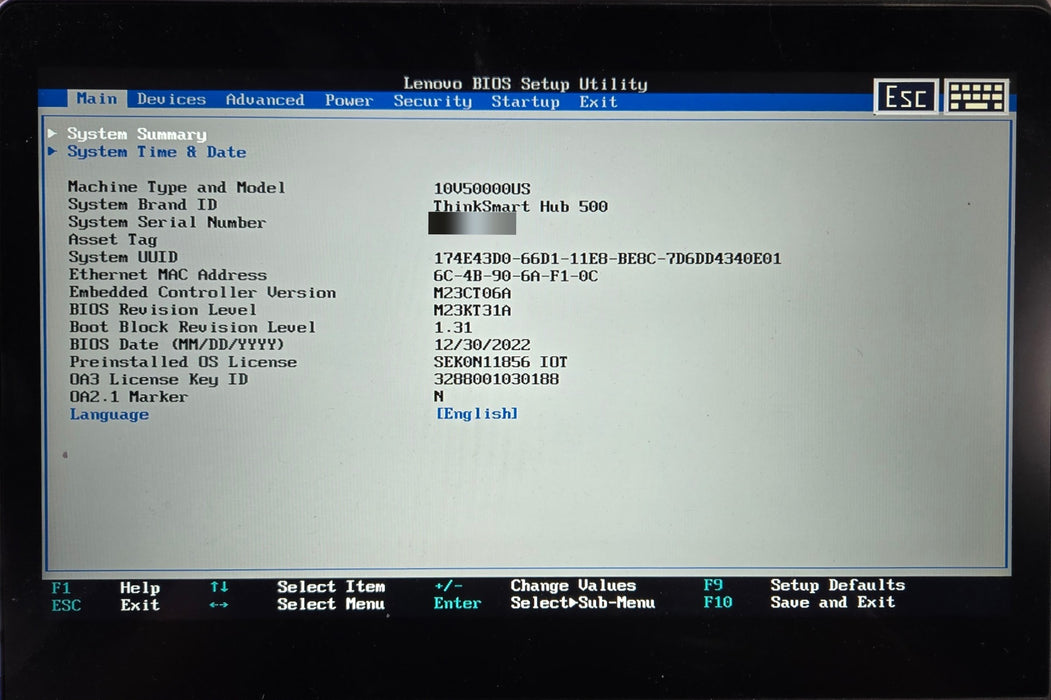Click the arrow beside System Summary

click(52, 133)
